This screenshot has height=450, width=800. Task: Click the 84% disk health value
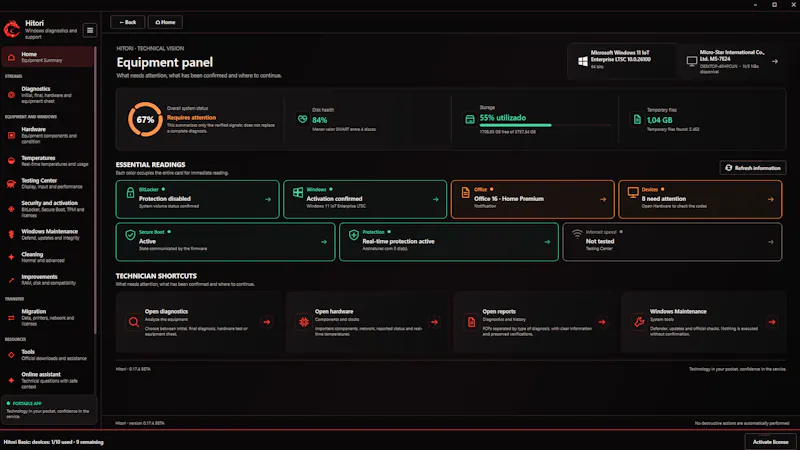click(319, 120)
